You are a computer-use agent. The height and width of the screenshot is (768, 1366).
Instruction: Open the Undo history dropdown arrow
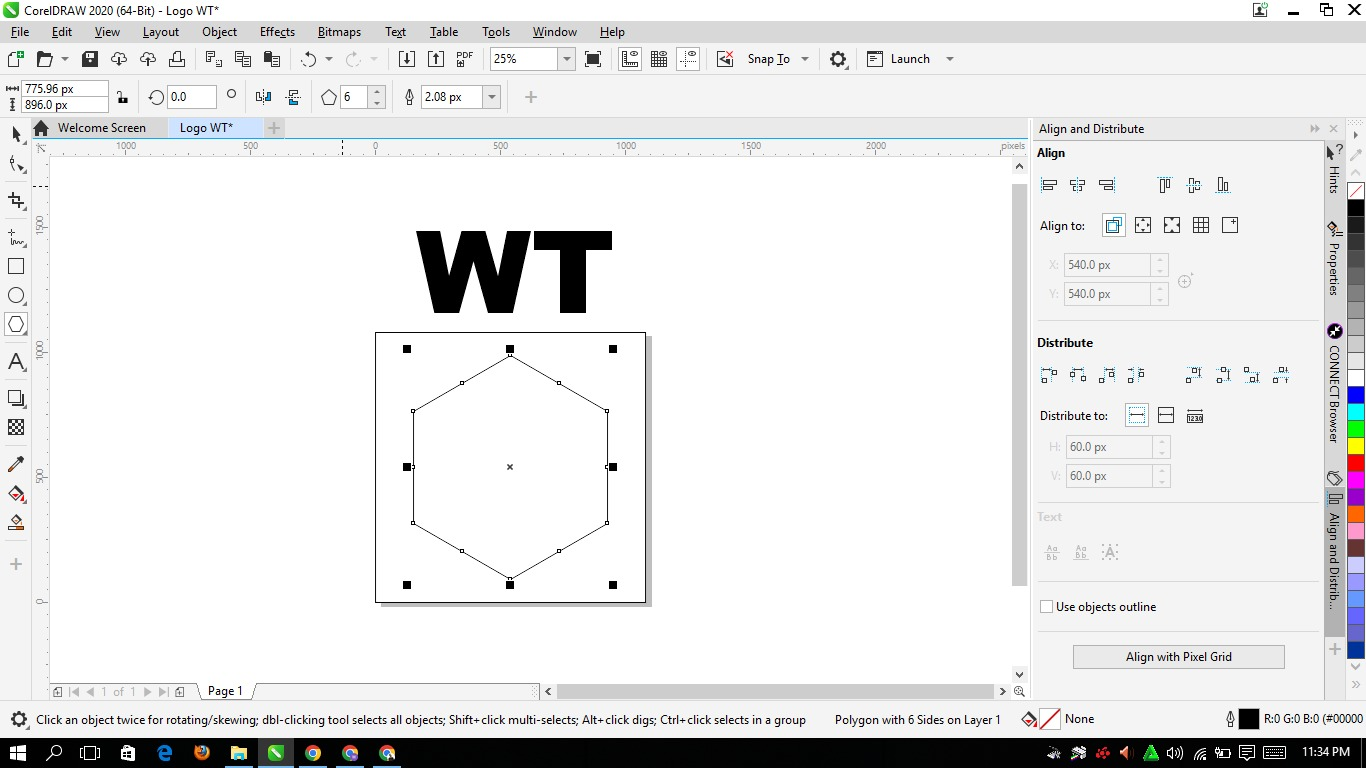(x=329, y=59)
